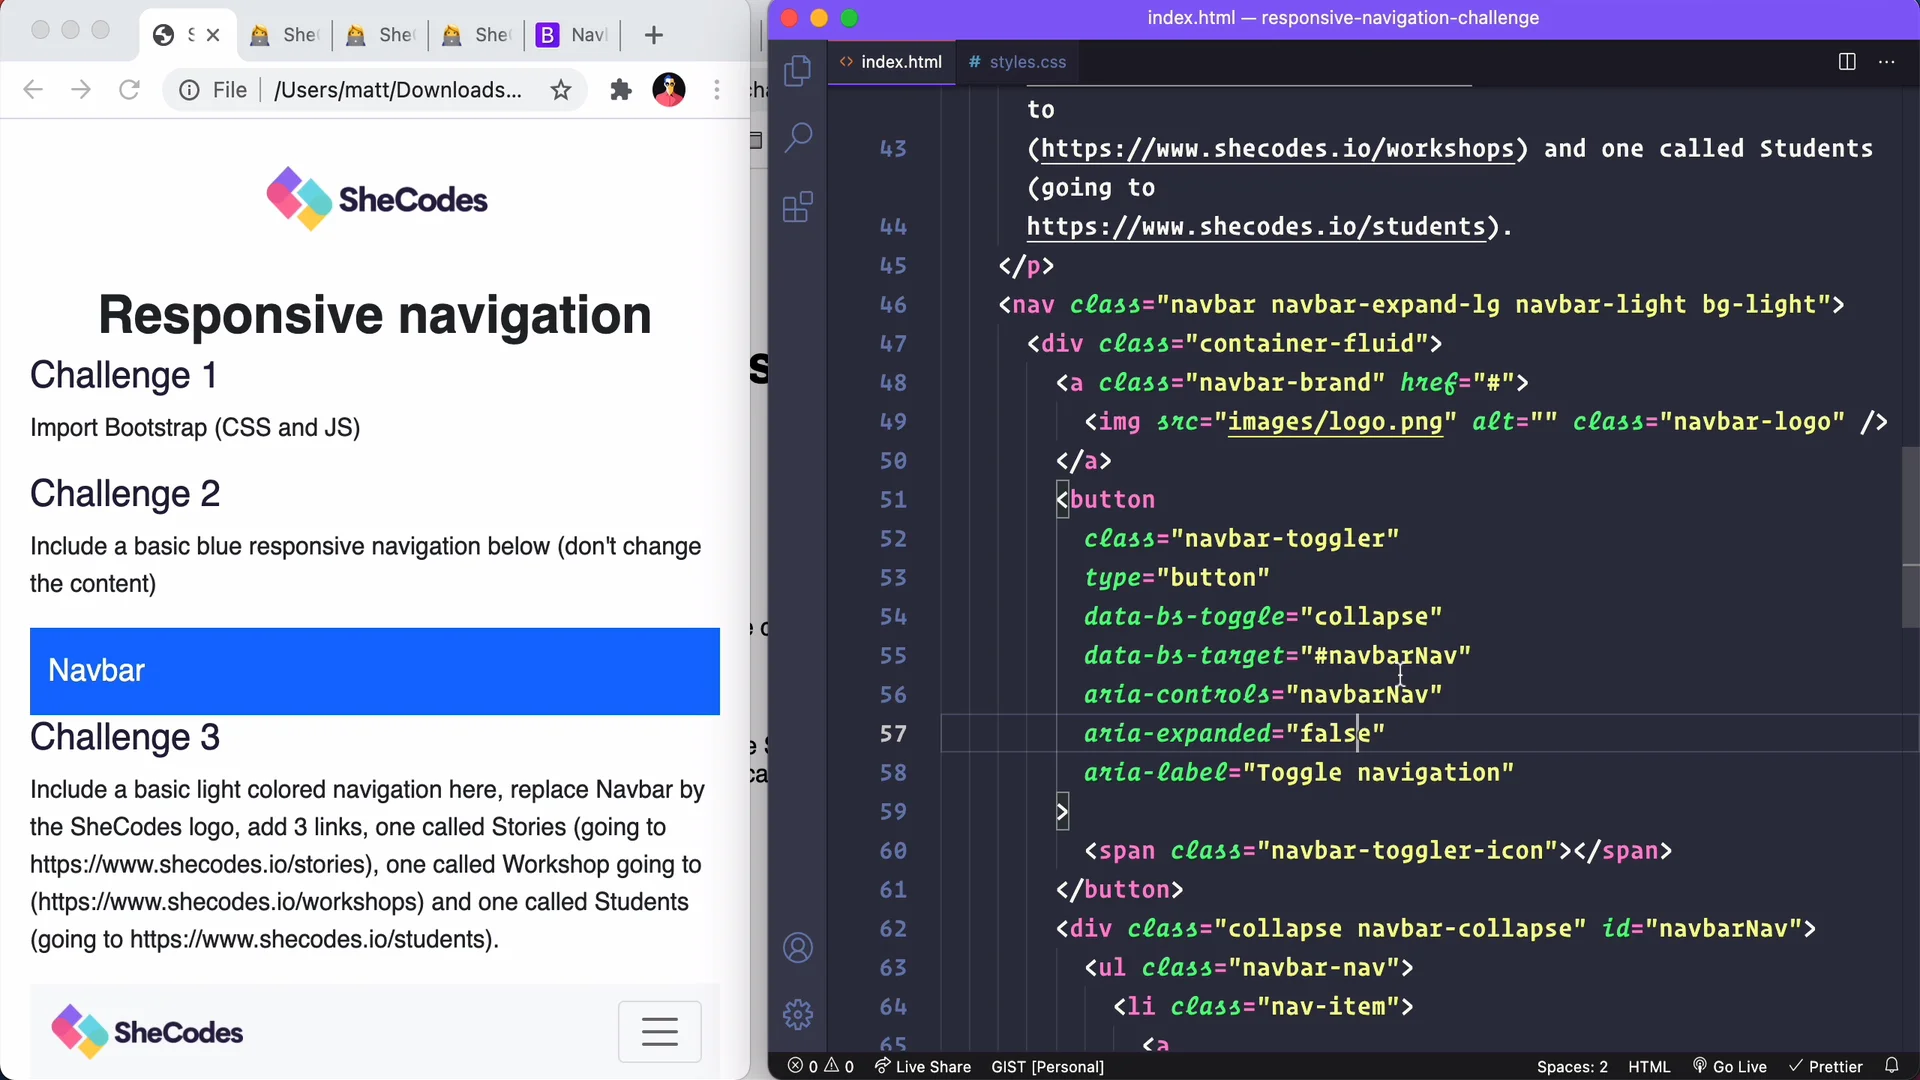This screenshot has width=1920, height=1080.
Task: Open the Extensions view in VS Code
Action: (x=799, y=207)
